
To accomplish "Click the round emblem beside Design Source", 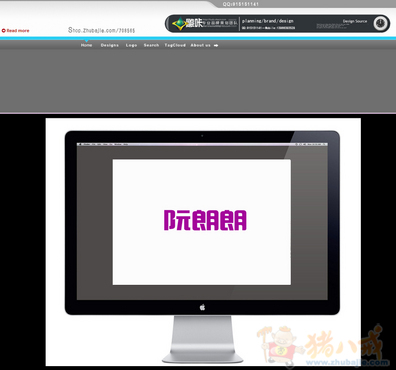I will pyautogui.click(x=380, y=24).
